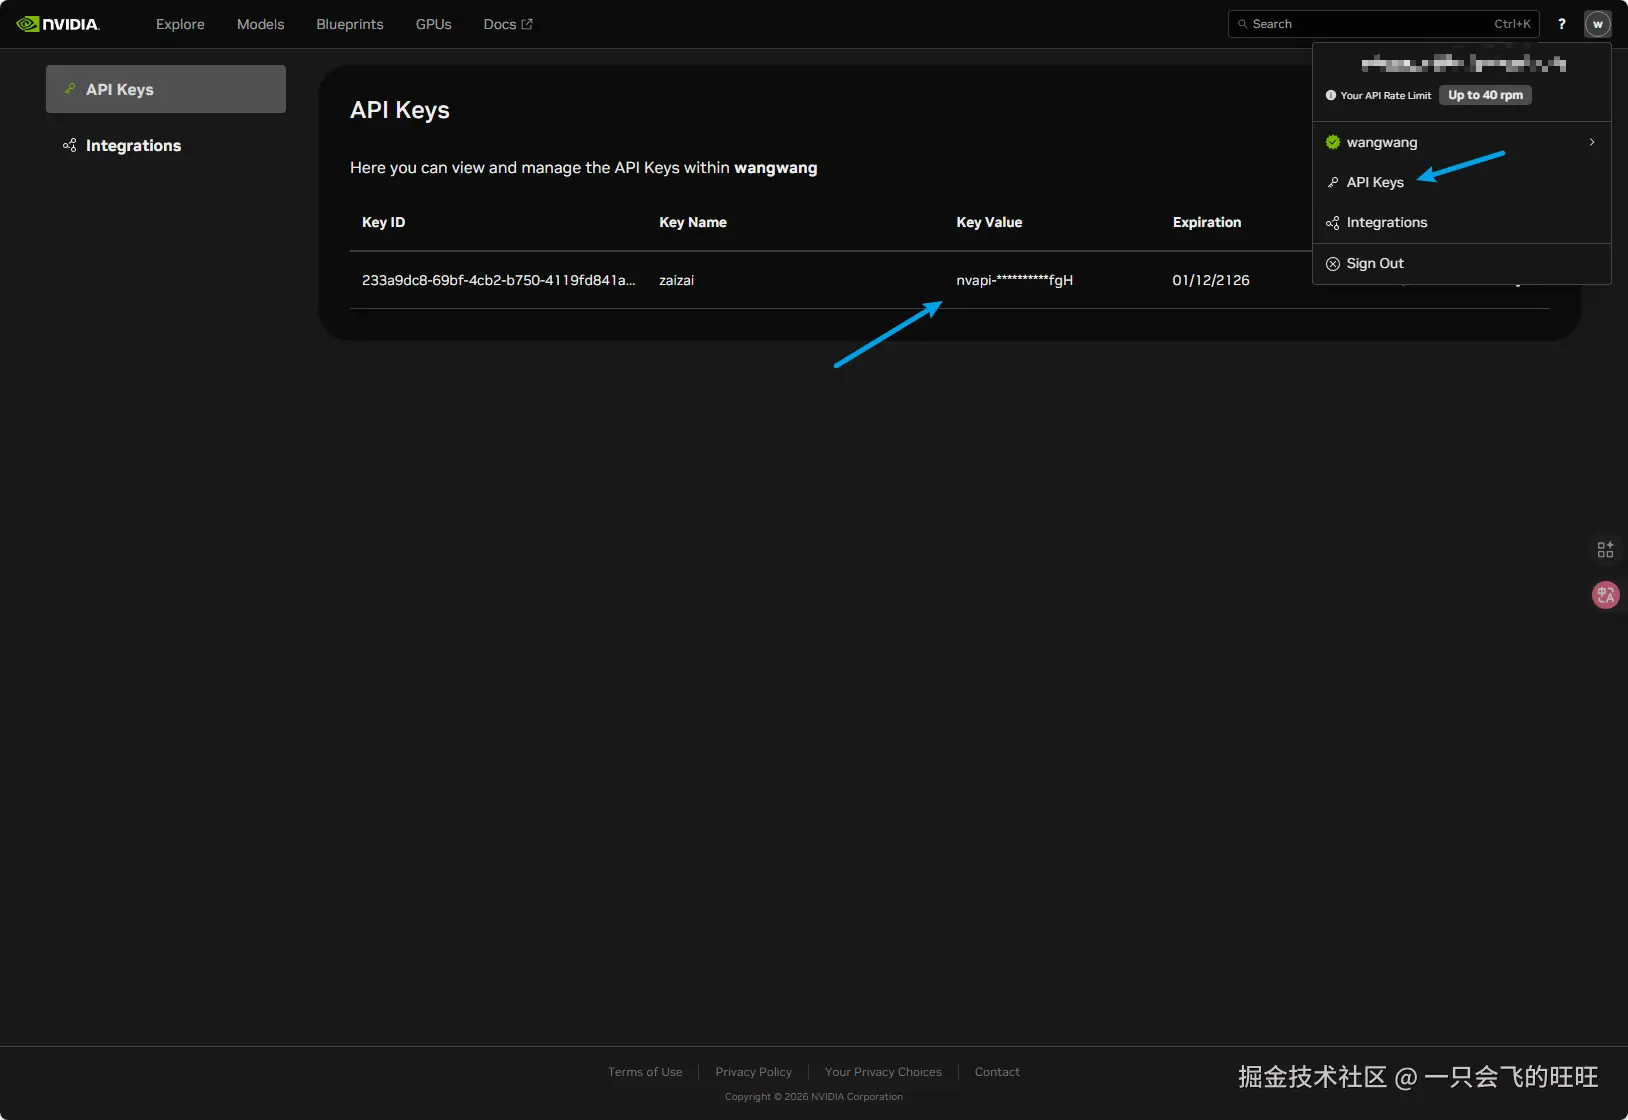Click the API Keys page heading
Screen dimensions: 1628x1120
tap(400, 110)
